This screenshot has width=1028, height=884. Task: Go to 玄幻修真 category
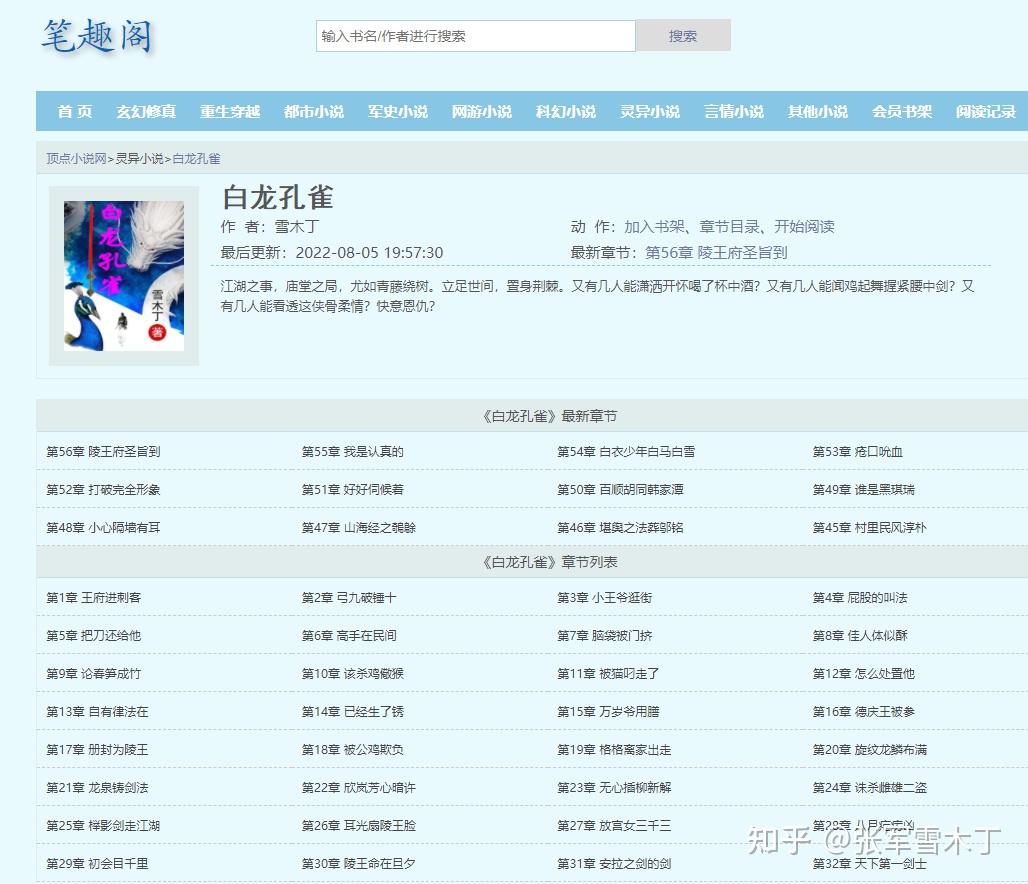(x=146, y=111)
